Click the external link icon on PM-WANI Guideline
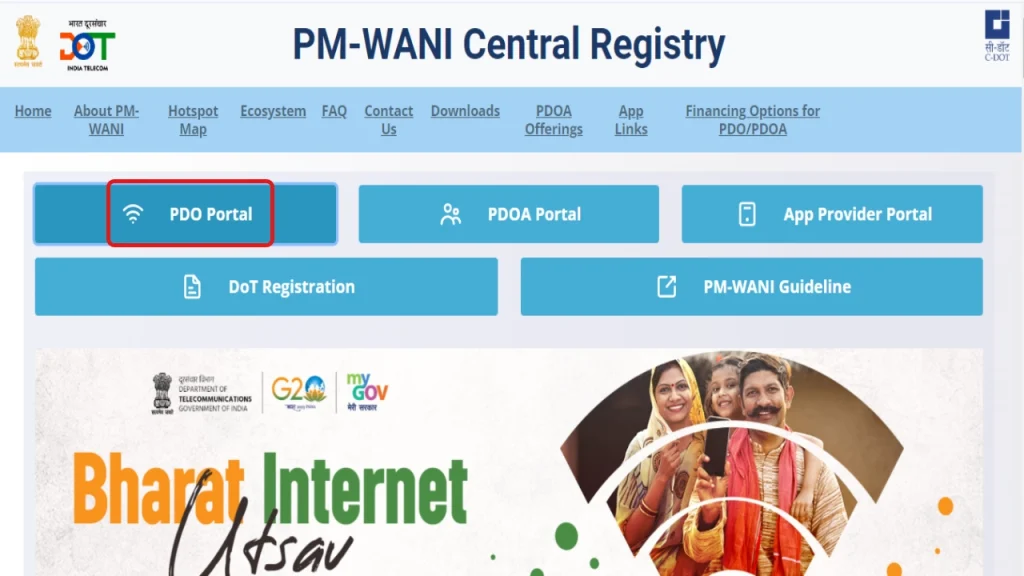 [666, 287]
